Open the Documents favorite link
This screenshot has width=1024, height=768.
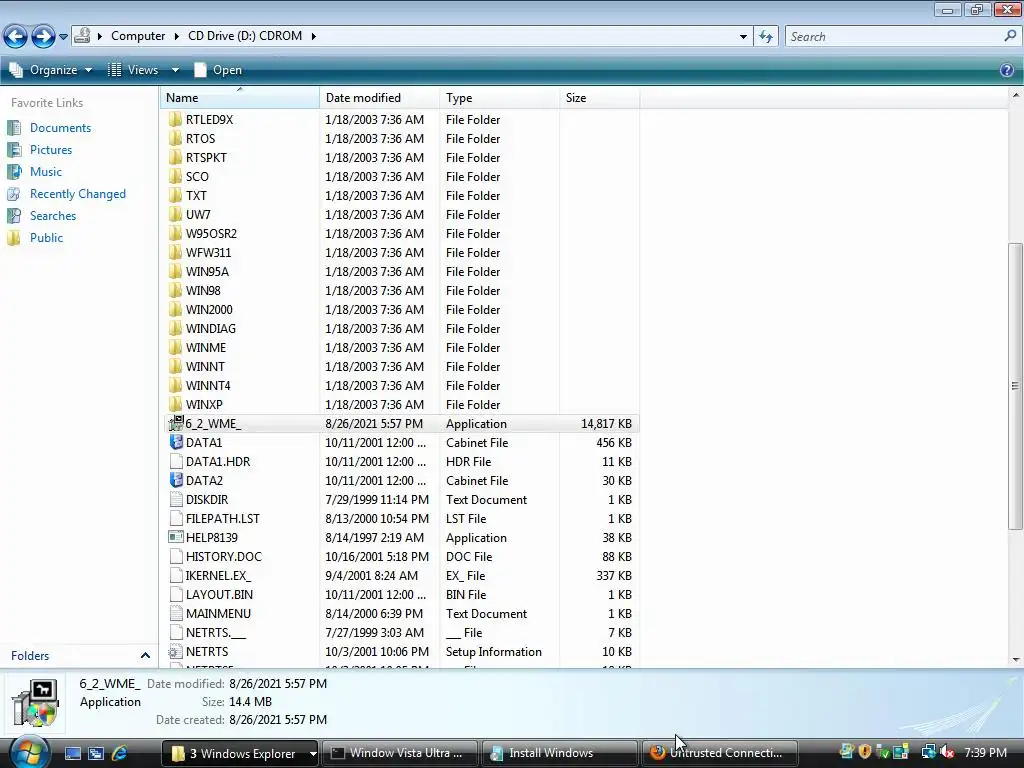(60, 128)
